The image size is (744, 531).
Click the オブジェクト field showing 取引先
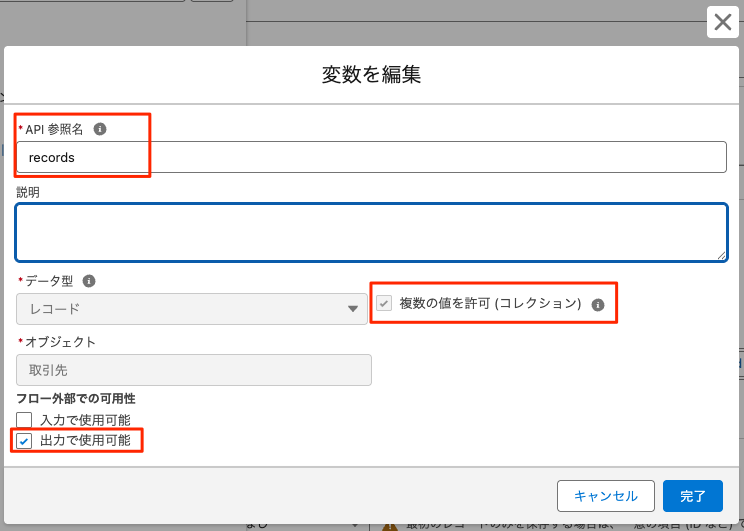[194, 370]
